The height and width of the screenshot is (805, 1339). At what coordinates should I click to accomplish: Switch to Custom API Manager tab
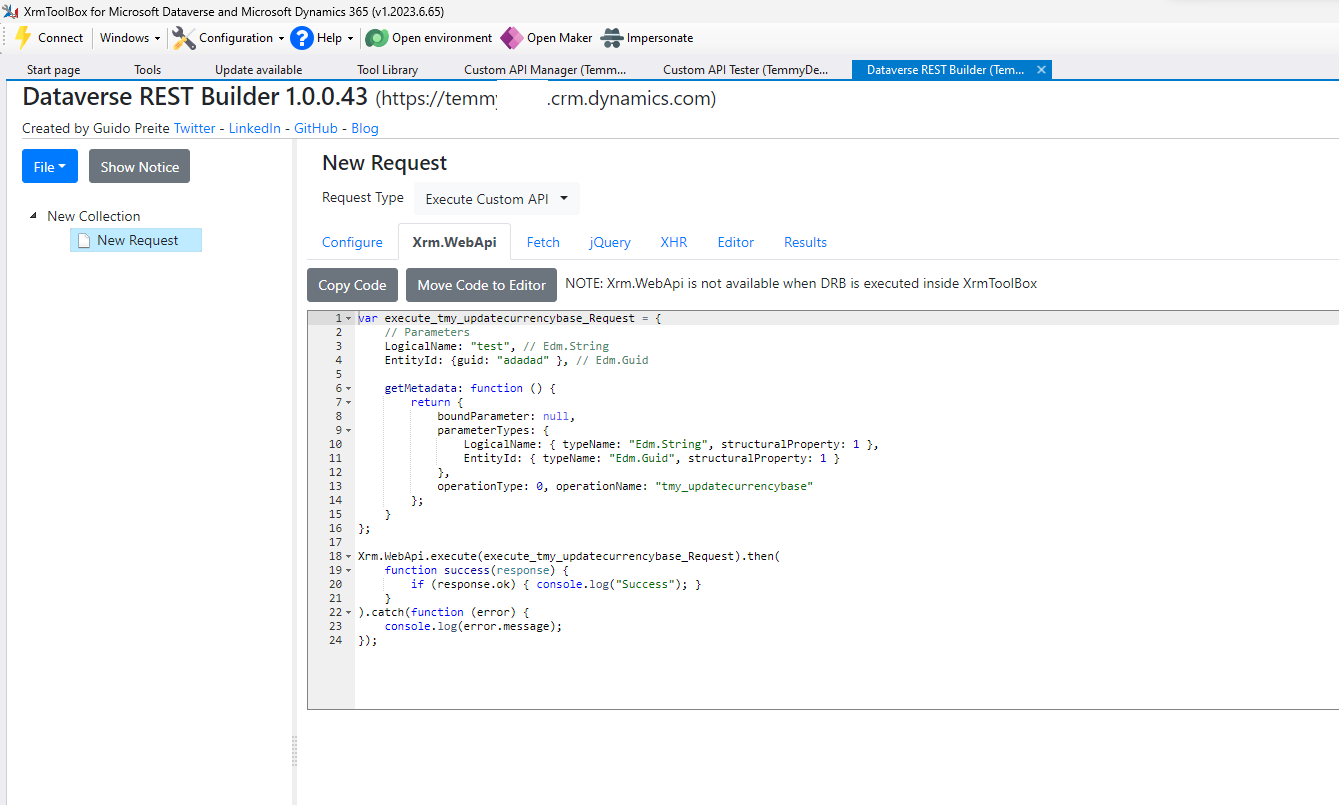(x=545, y=70)
